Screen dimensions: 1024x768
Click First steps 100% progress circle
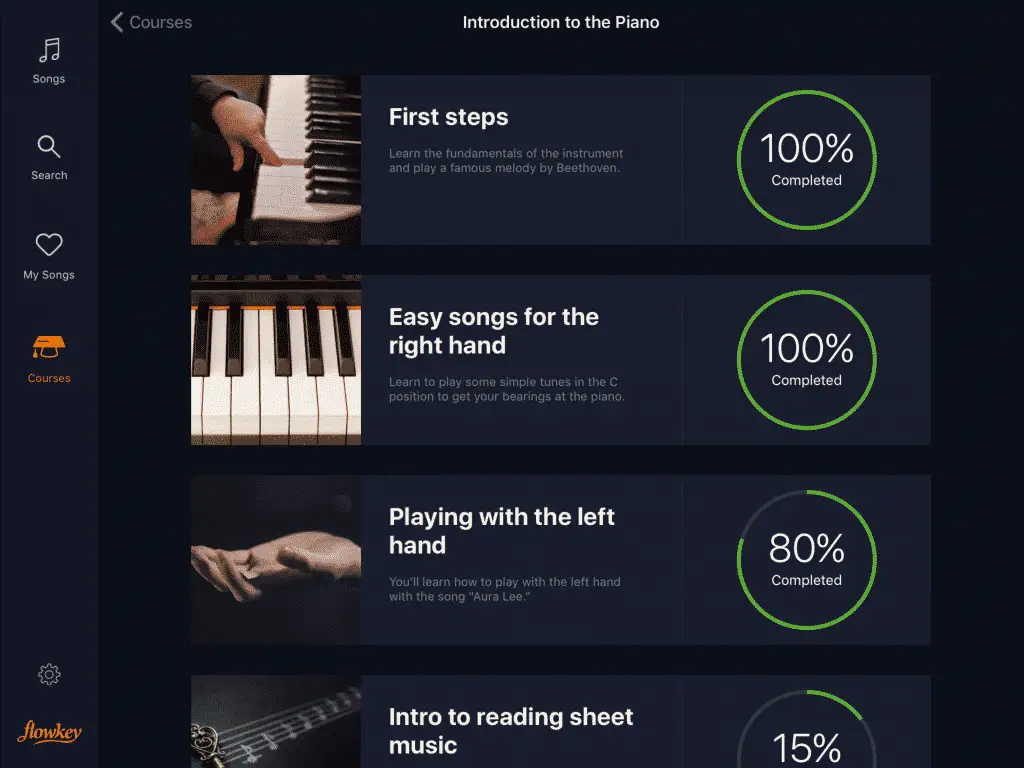point(807,160)
